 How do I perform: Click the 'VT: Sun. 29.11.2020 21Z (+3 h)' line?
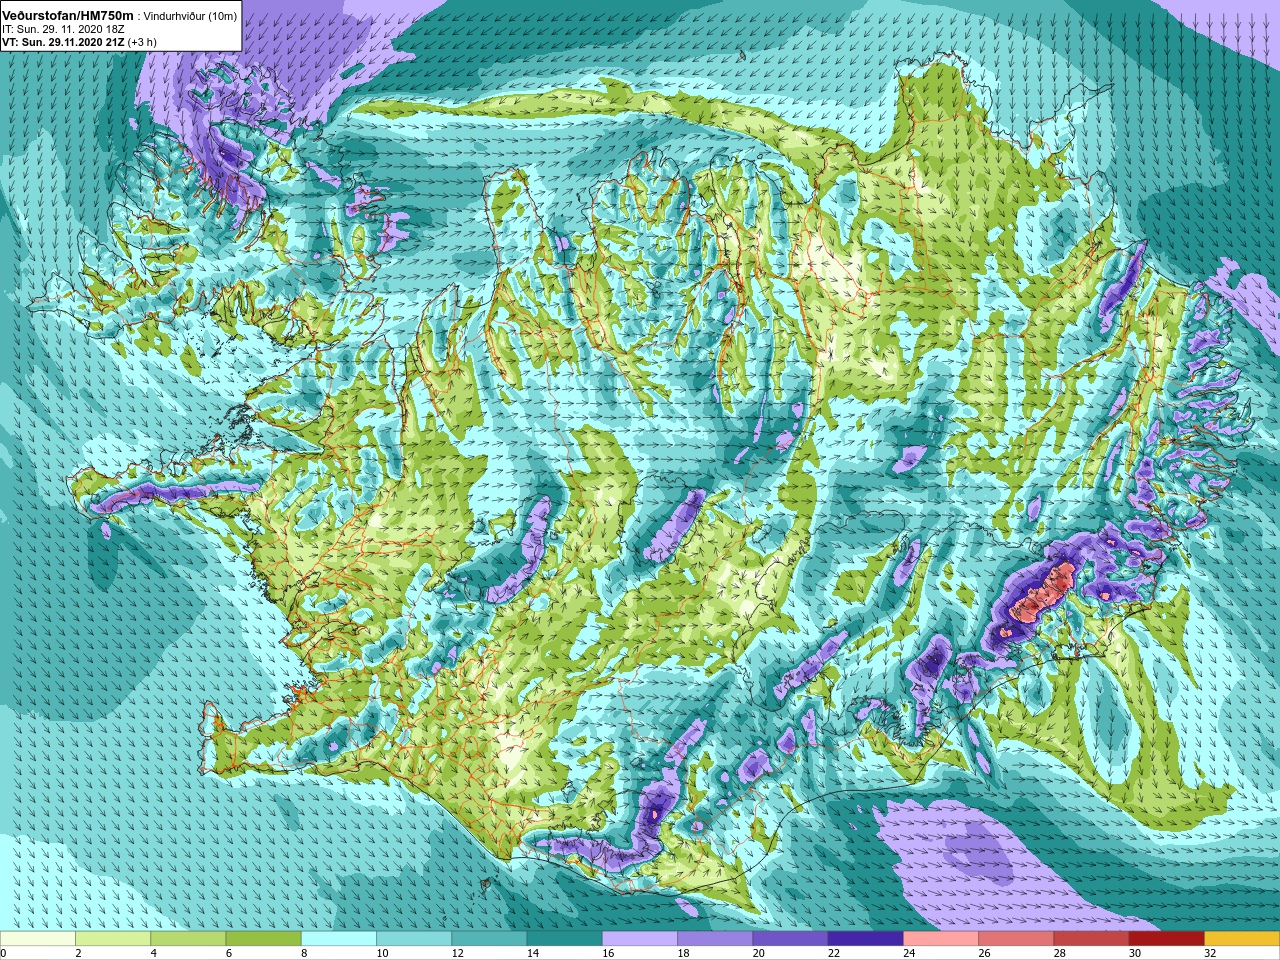click(80, 42)
